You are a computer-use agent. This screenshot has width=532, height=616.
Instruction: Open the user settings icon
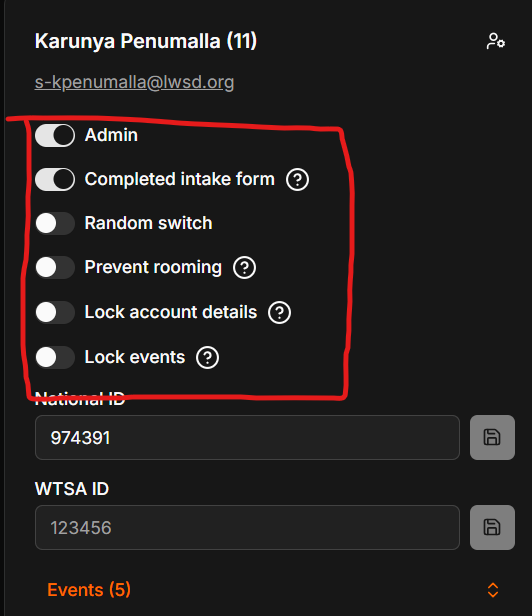(x=496, y=41)
